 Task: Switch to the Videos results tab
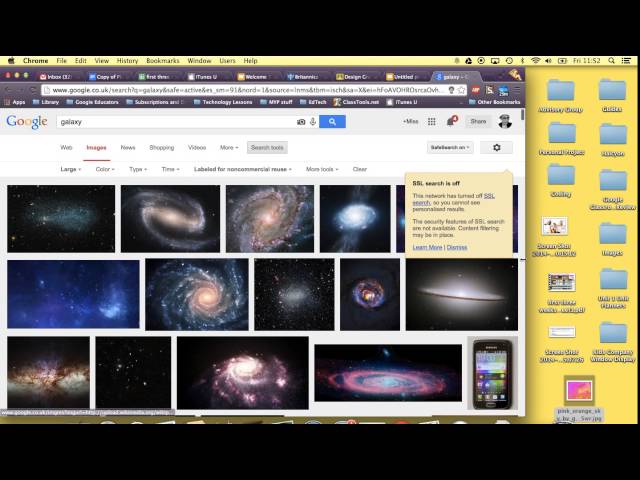click(x=197, y=147)
